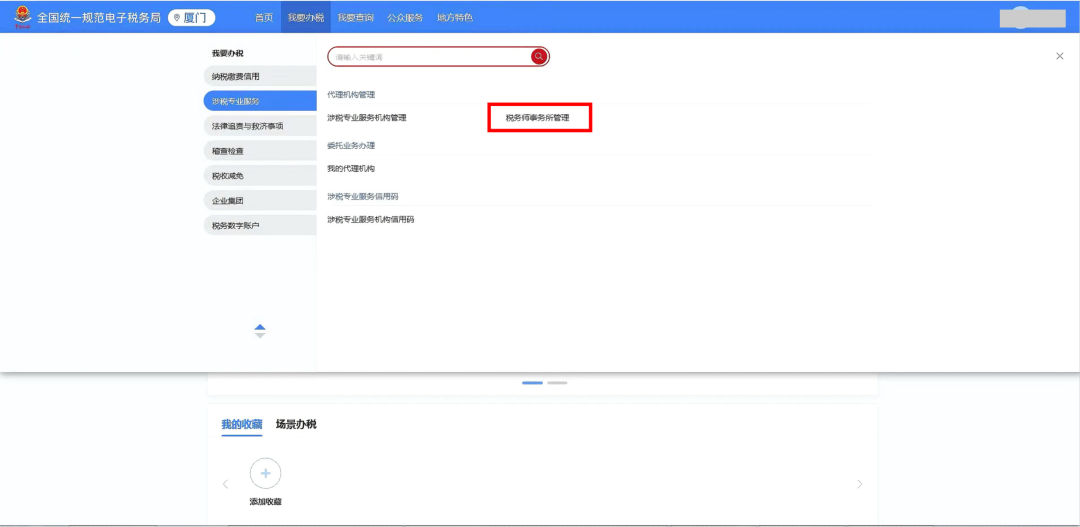The image size is (1080, 527).
Task: Click the up arrow under the sidebar
Action: pos(260,327)
